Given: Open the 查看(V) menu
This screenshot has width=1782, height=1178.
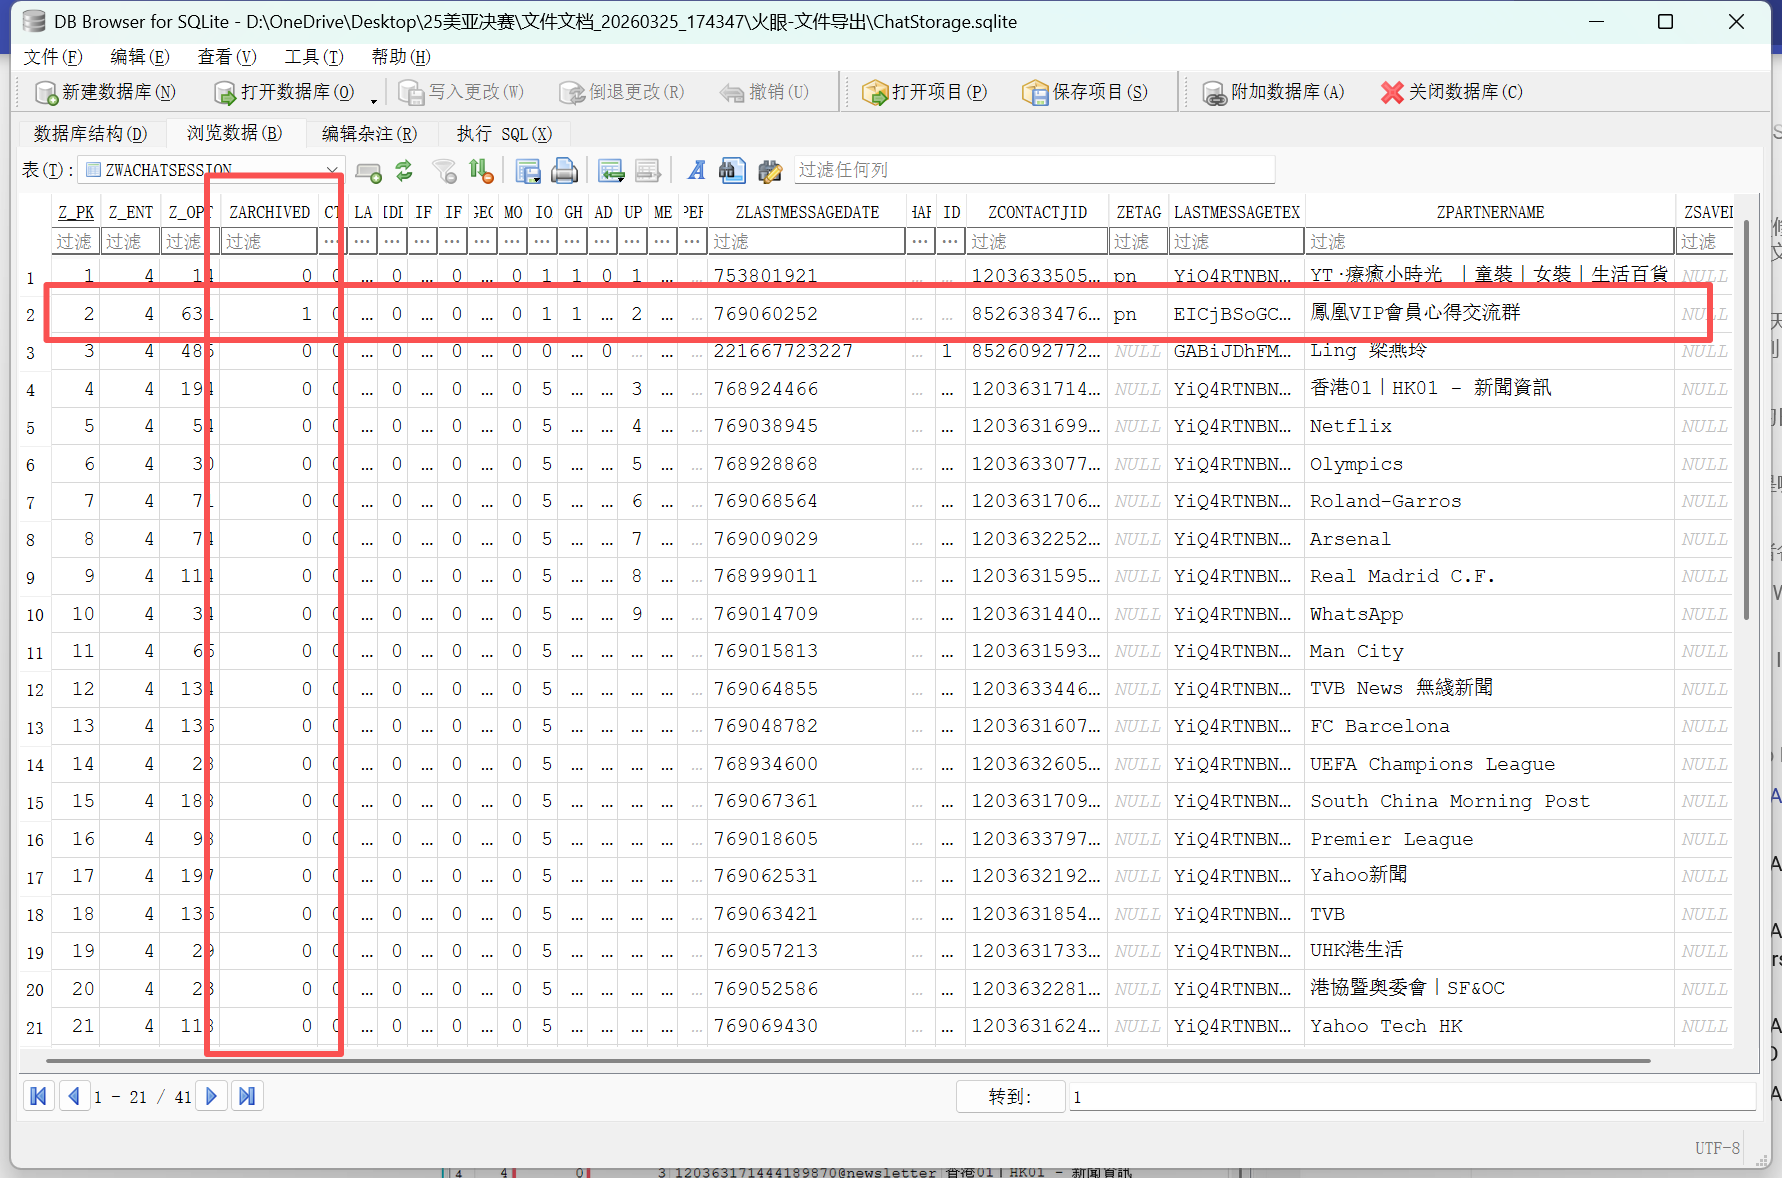Looking at the screenshot, I should (x=227, y=57).
